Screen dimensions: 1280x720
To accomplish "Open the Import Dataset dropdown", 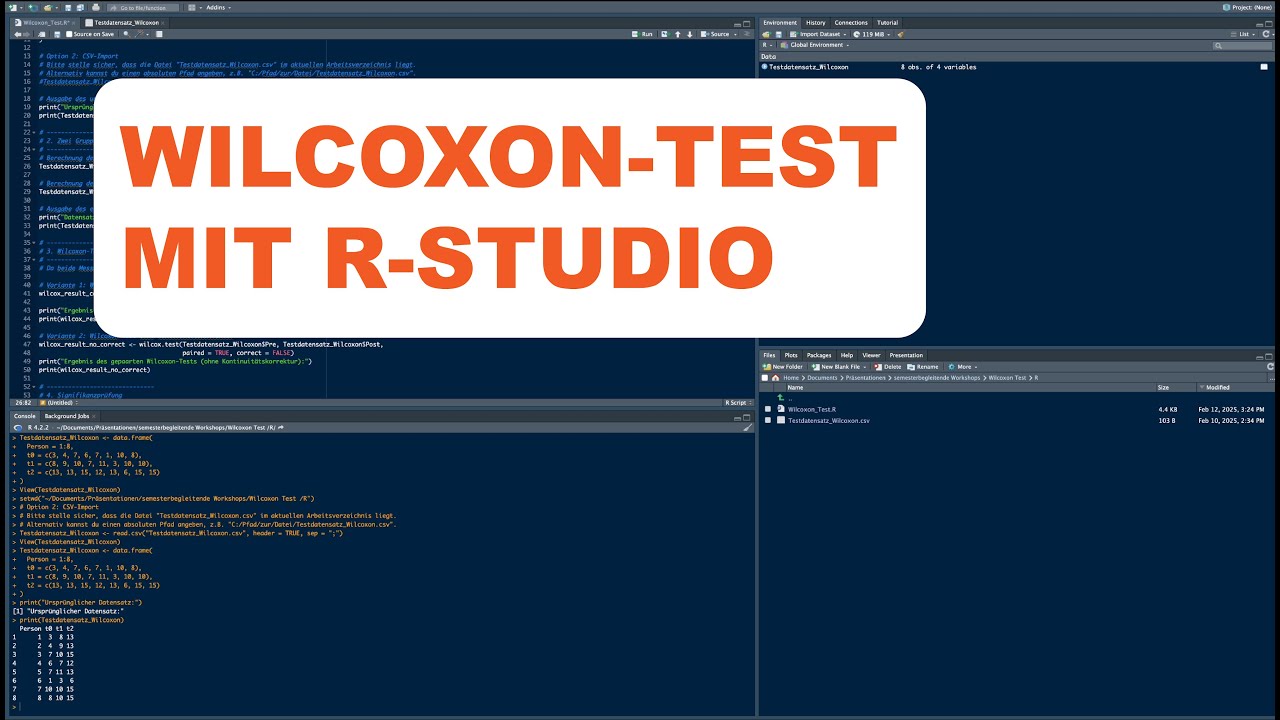I will tap(817, 34).
